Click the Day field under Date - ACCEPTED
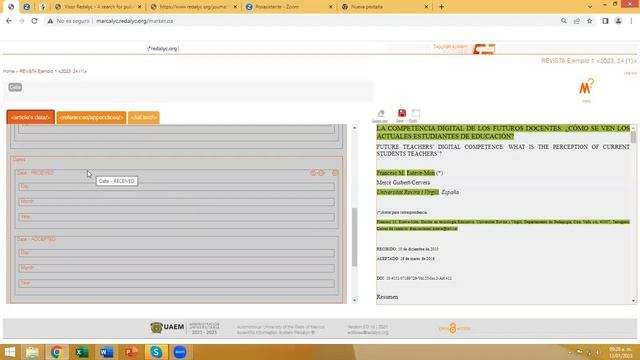640x360 pixels. (176, 253)
